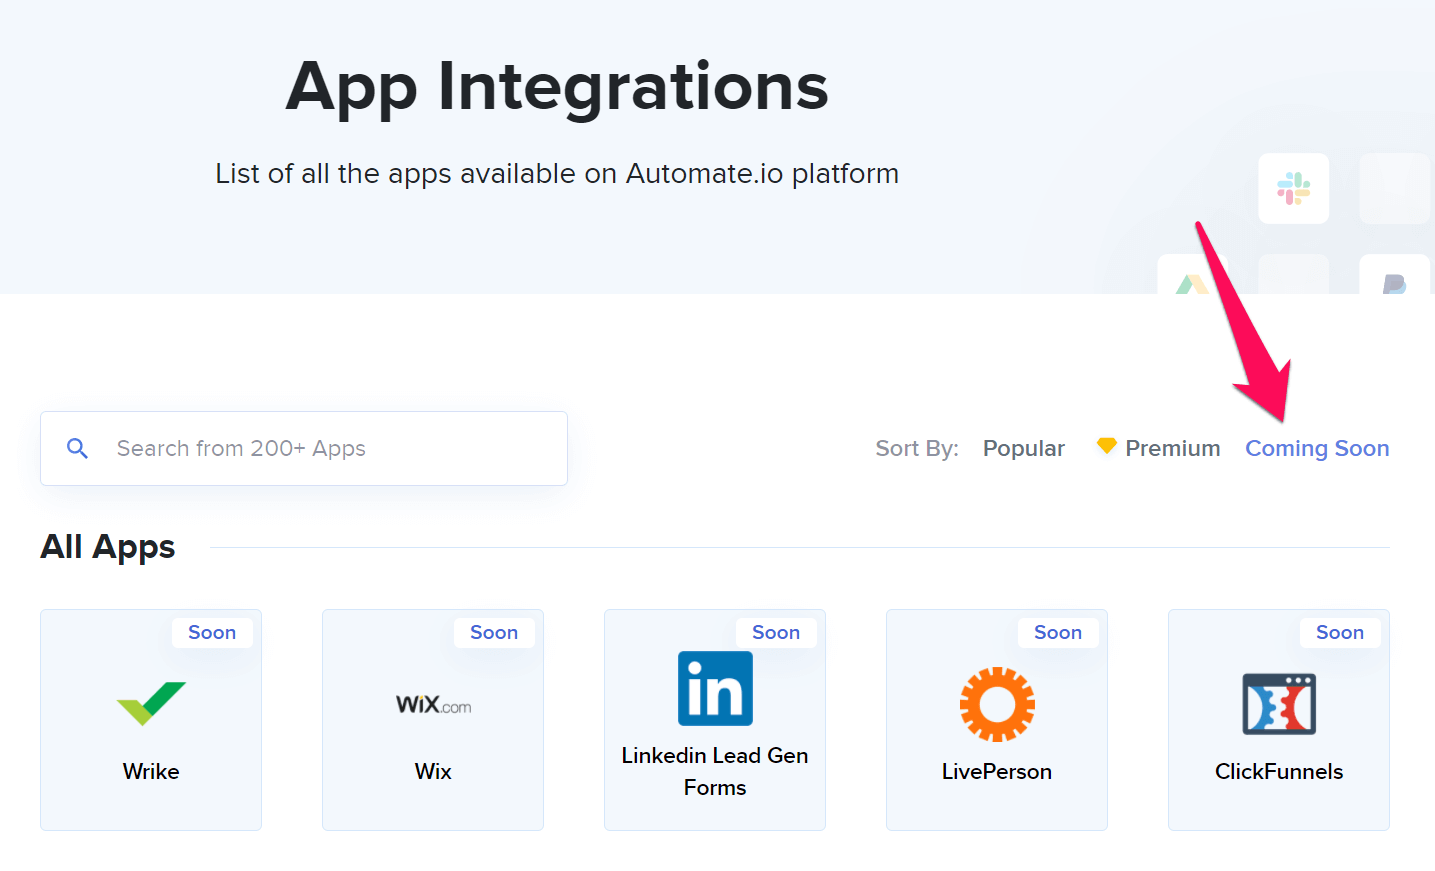Click the magnifier icon in search box
This screenshot has width=1435, height=871.
tap(77, 448)
